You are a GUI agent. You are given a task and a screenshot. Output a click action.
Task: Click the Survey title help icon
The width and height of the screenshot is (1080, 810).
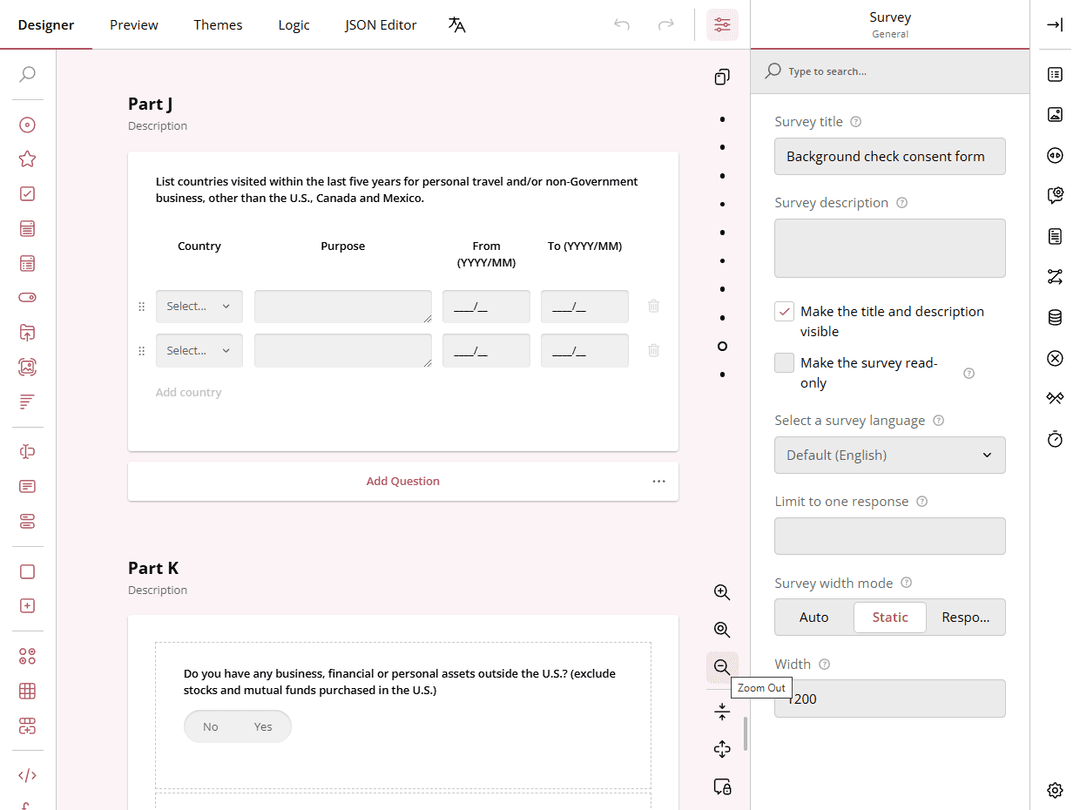tap(855, 122)
